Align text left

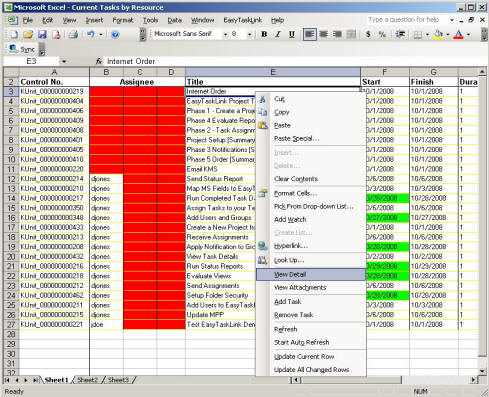309,34
